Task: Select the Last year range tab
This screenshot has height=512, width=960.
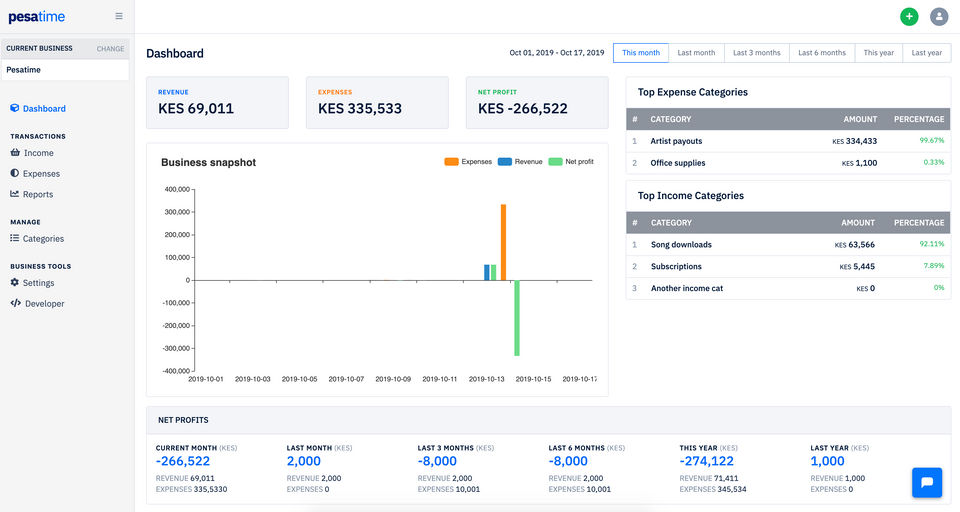Action: [x=926, y=53]
